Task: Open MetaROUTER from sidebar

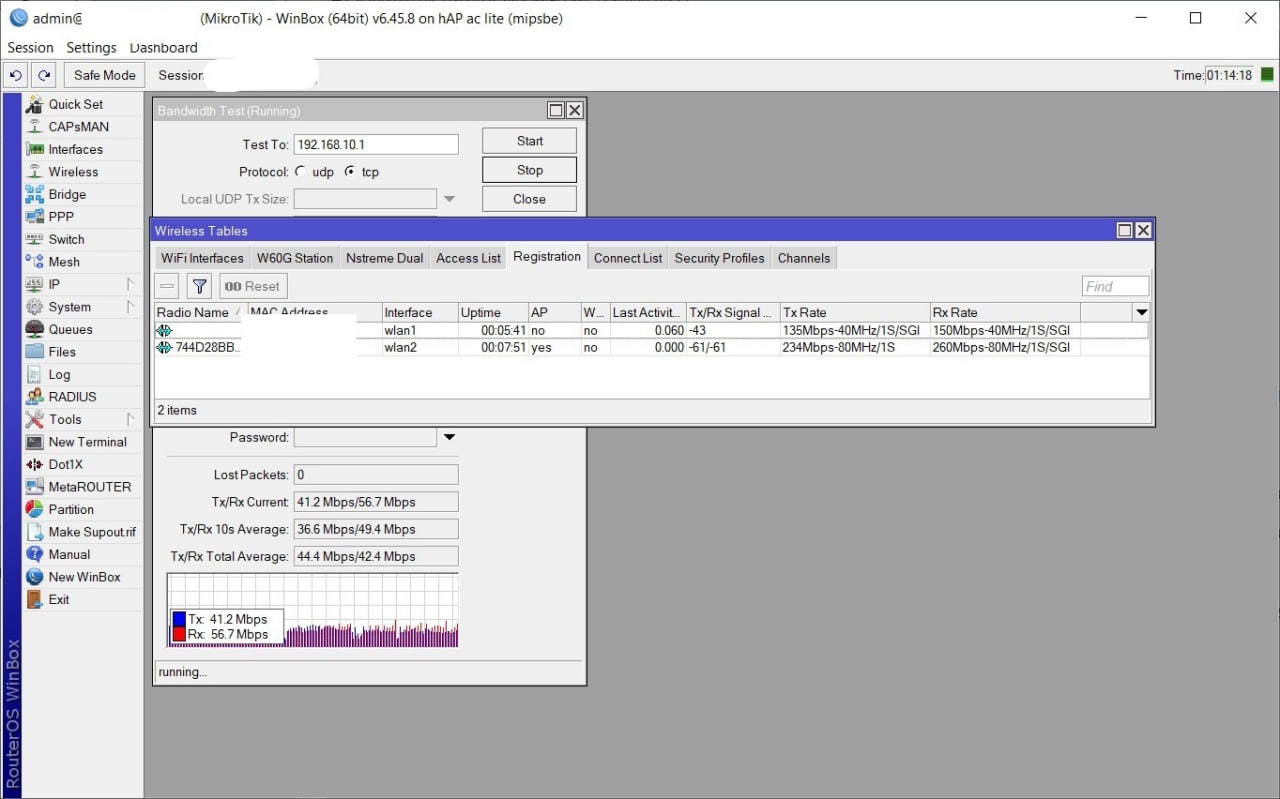Action: pyautogui.click(x=90, y=487)
